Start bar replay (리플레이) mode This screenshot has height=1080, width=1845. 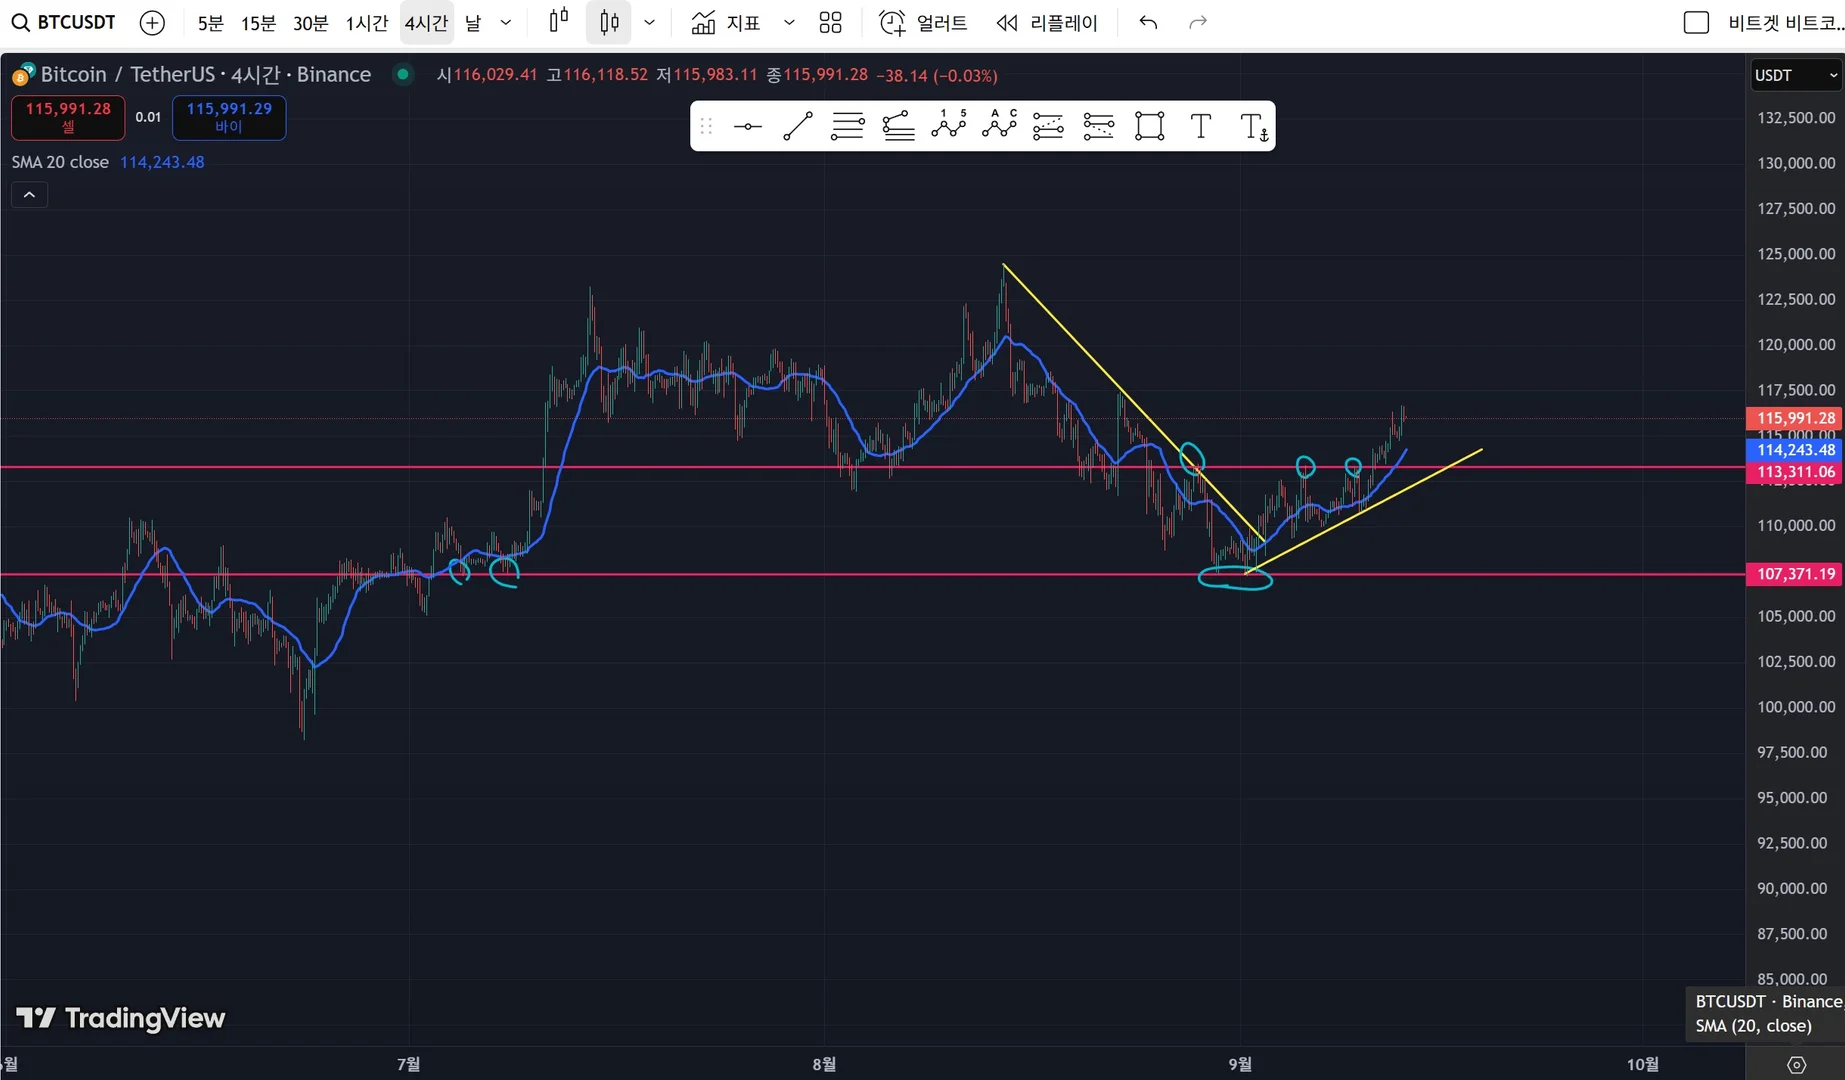1047,22
